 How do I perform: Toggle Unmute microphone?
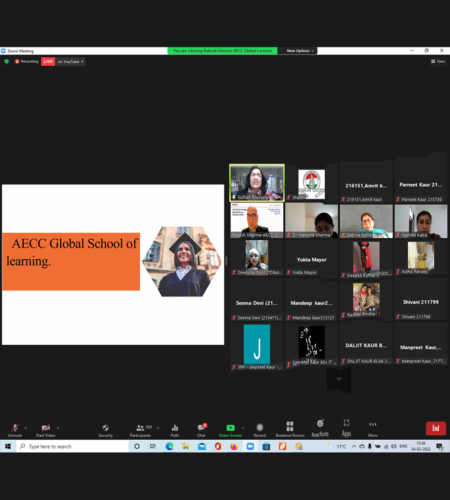15,430
